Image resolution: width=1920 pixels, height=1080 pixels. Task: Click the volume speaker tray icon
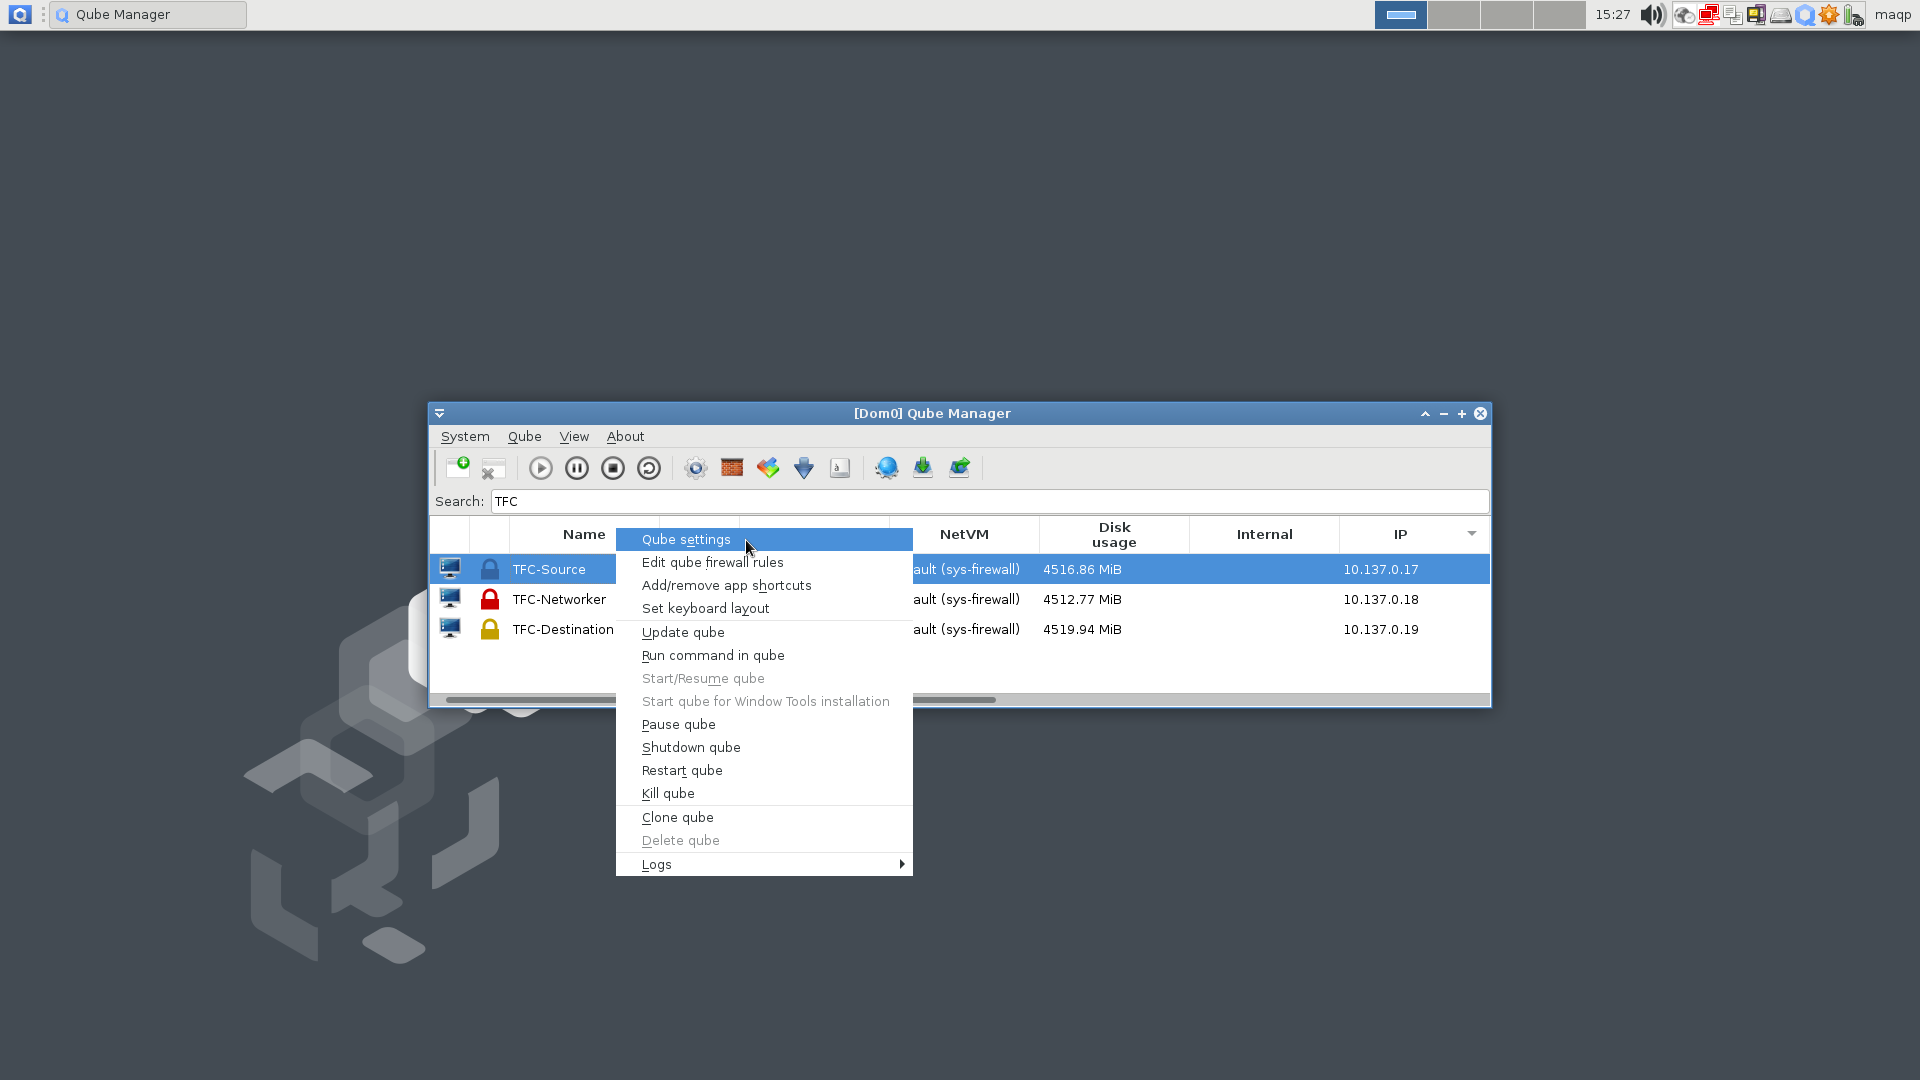(1652, 15)
